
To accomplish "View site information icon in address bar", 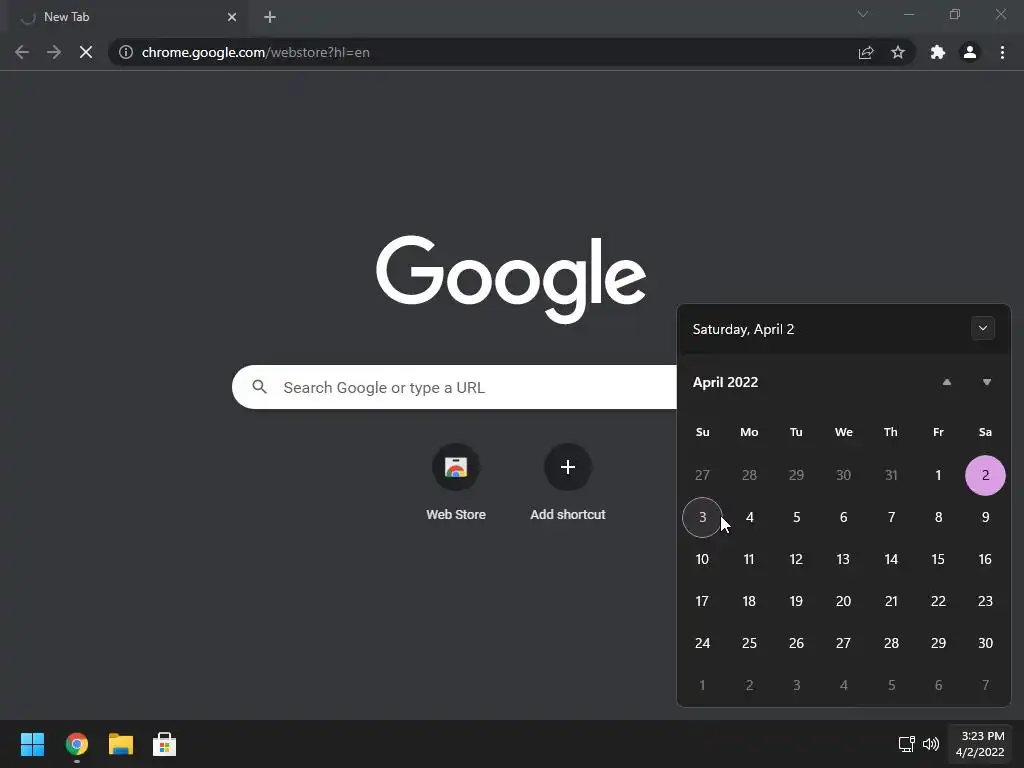I will (126, 52).
